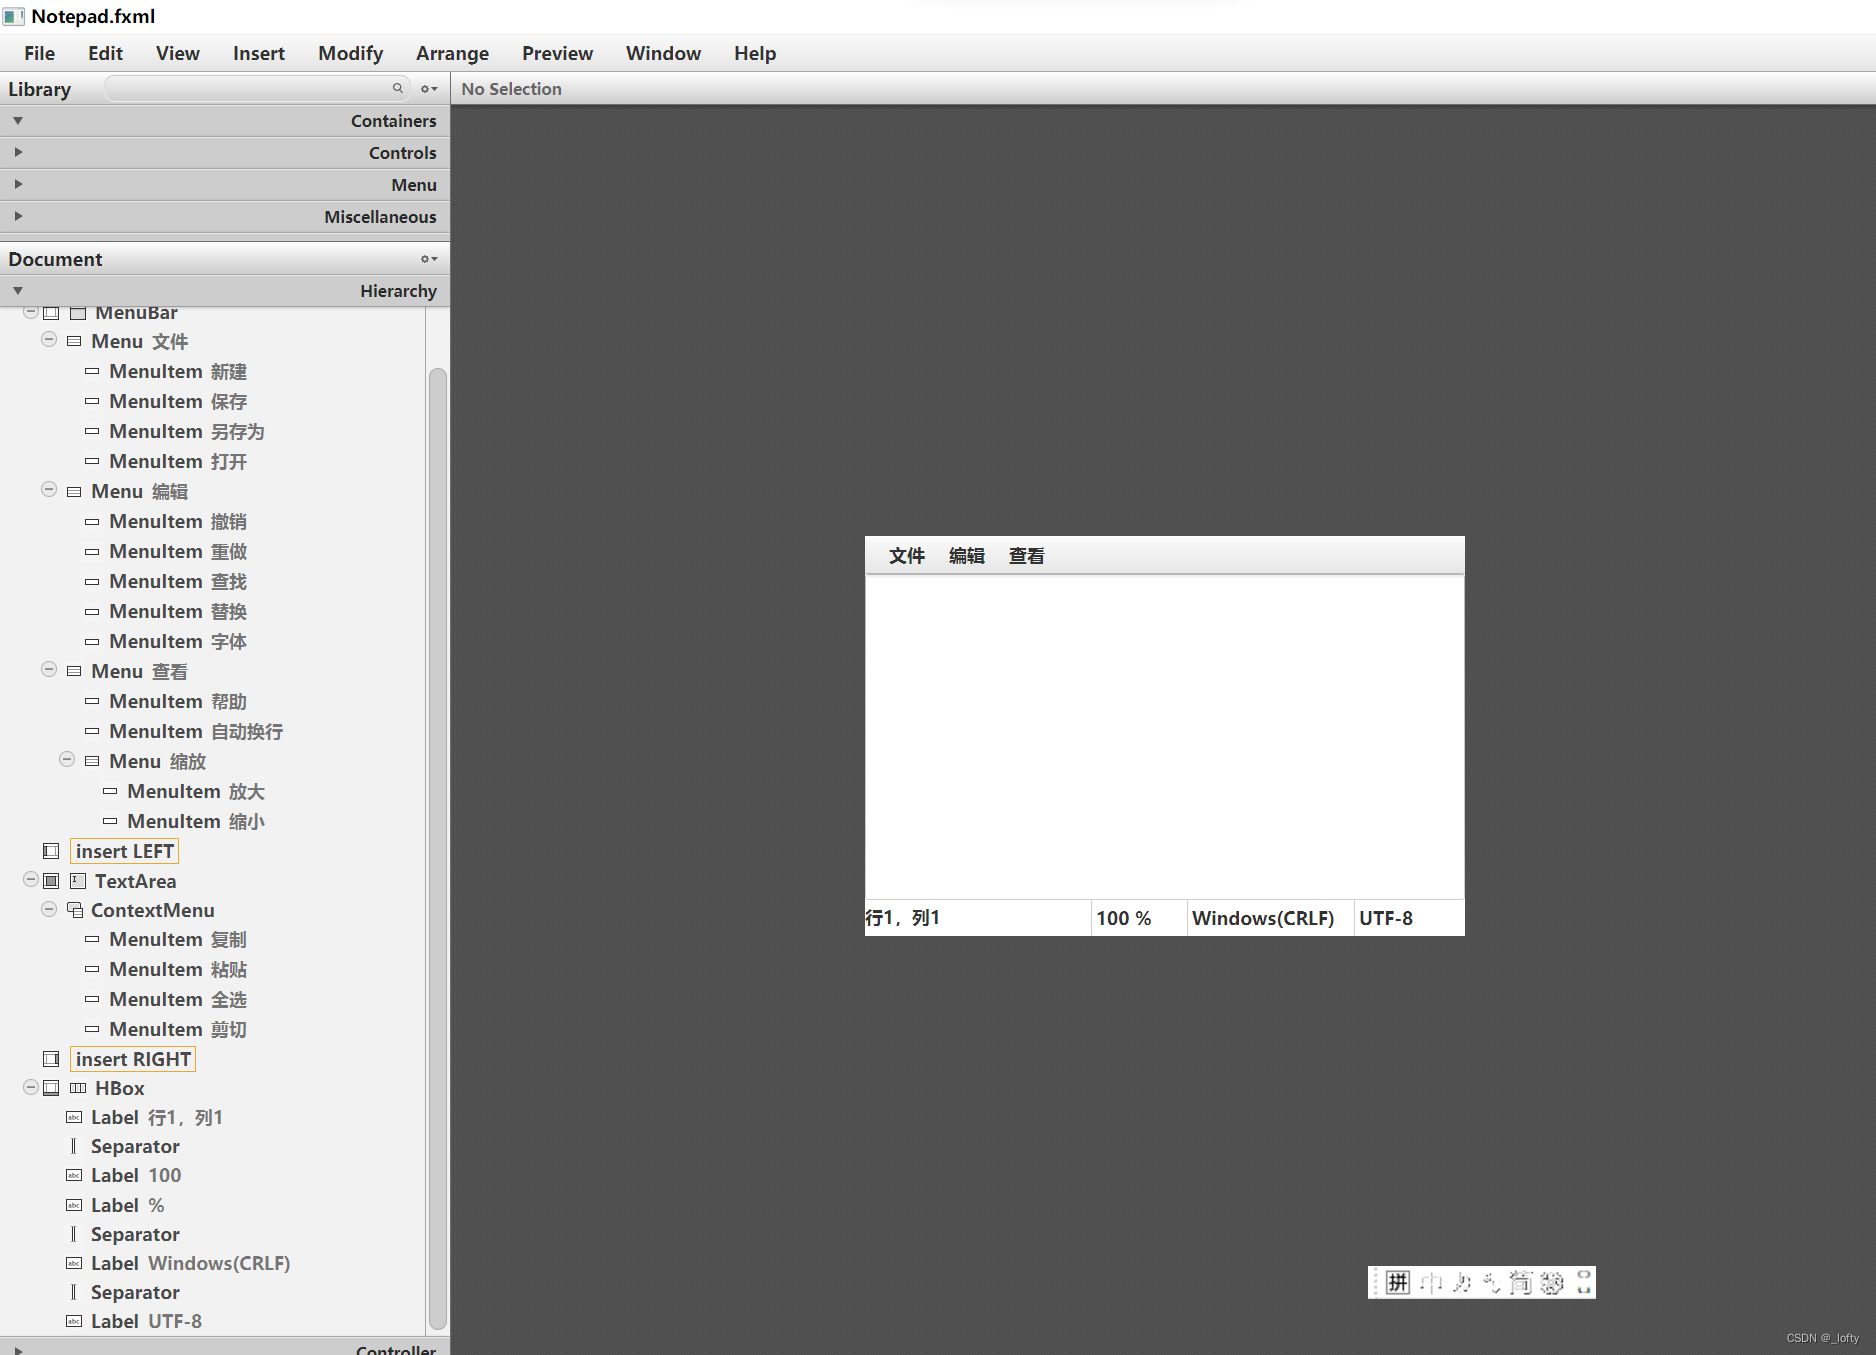This screenshot has width=1876, height=1355.
Task: Click the 中 language icon on IME toolbar
Action: coord(1431,1282)
